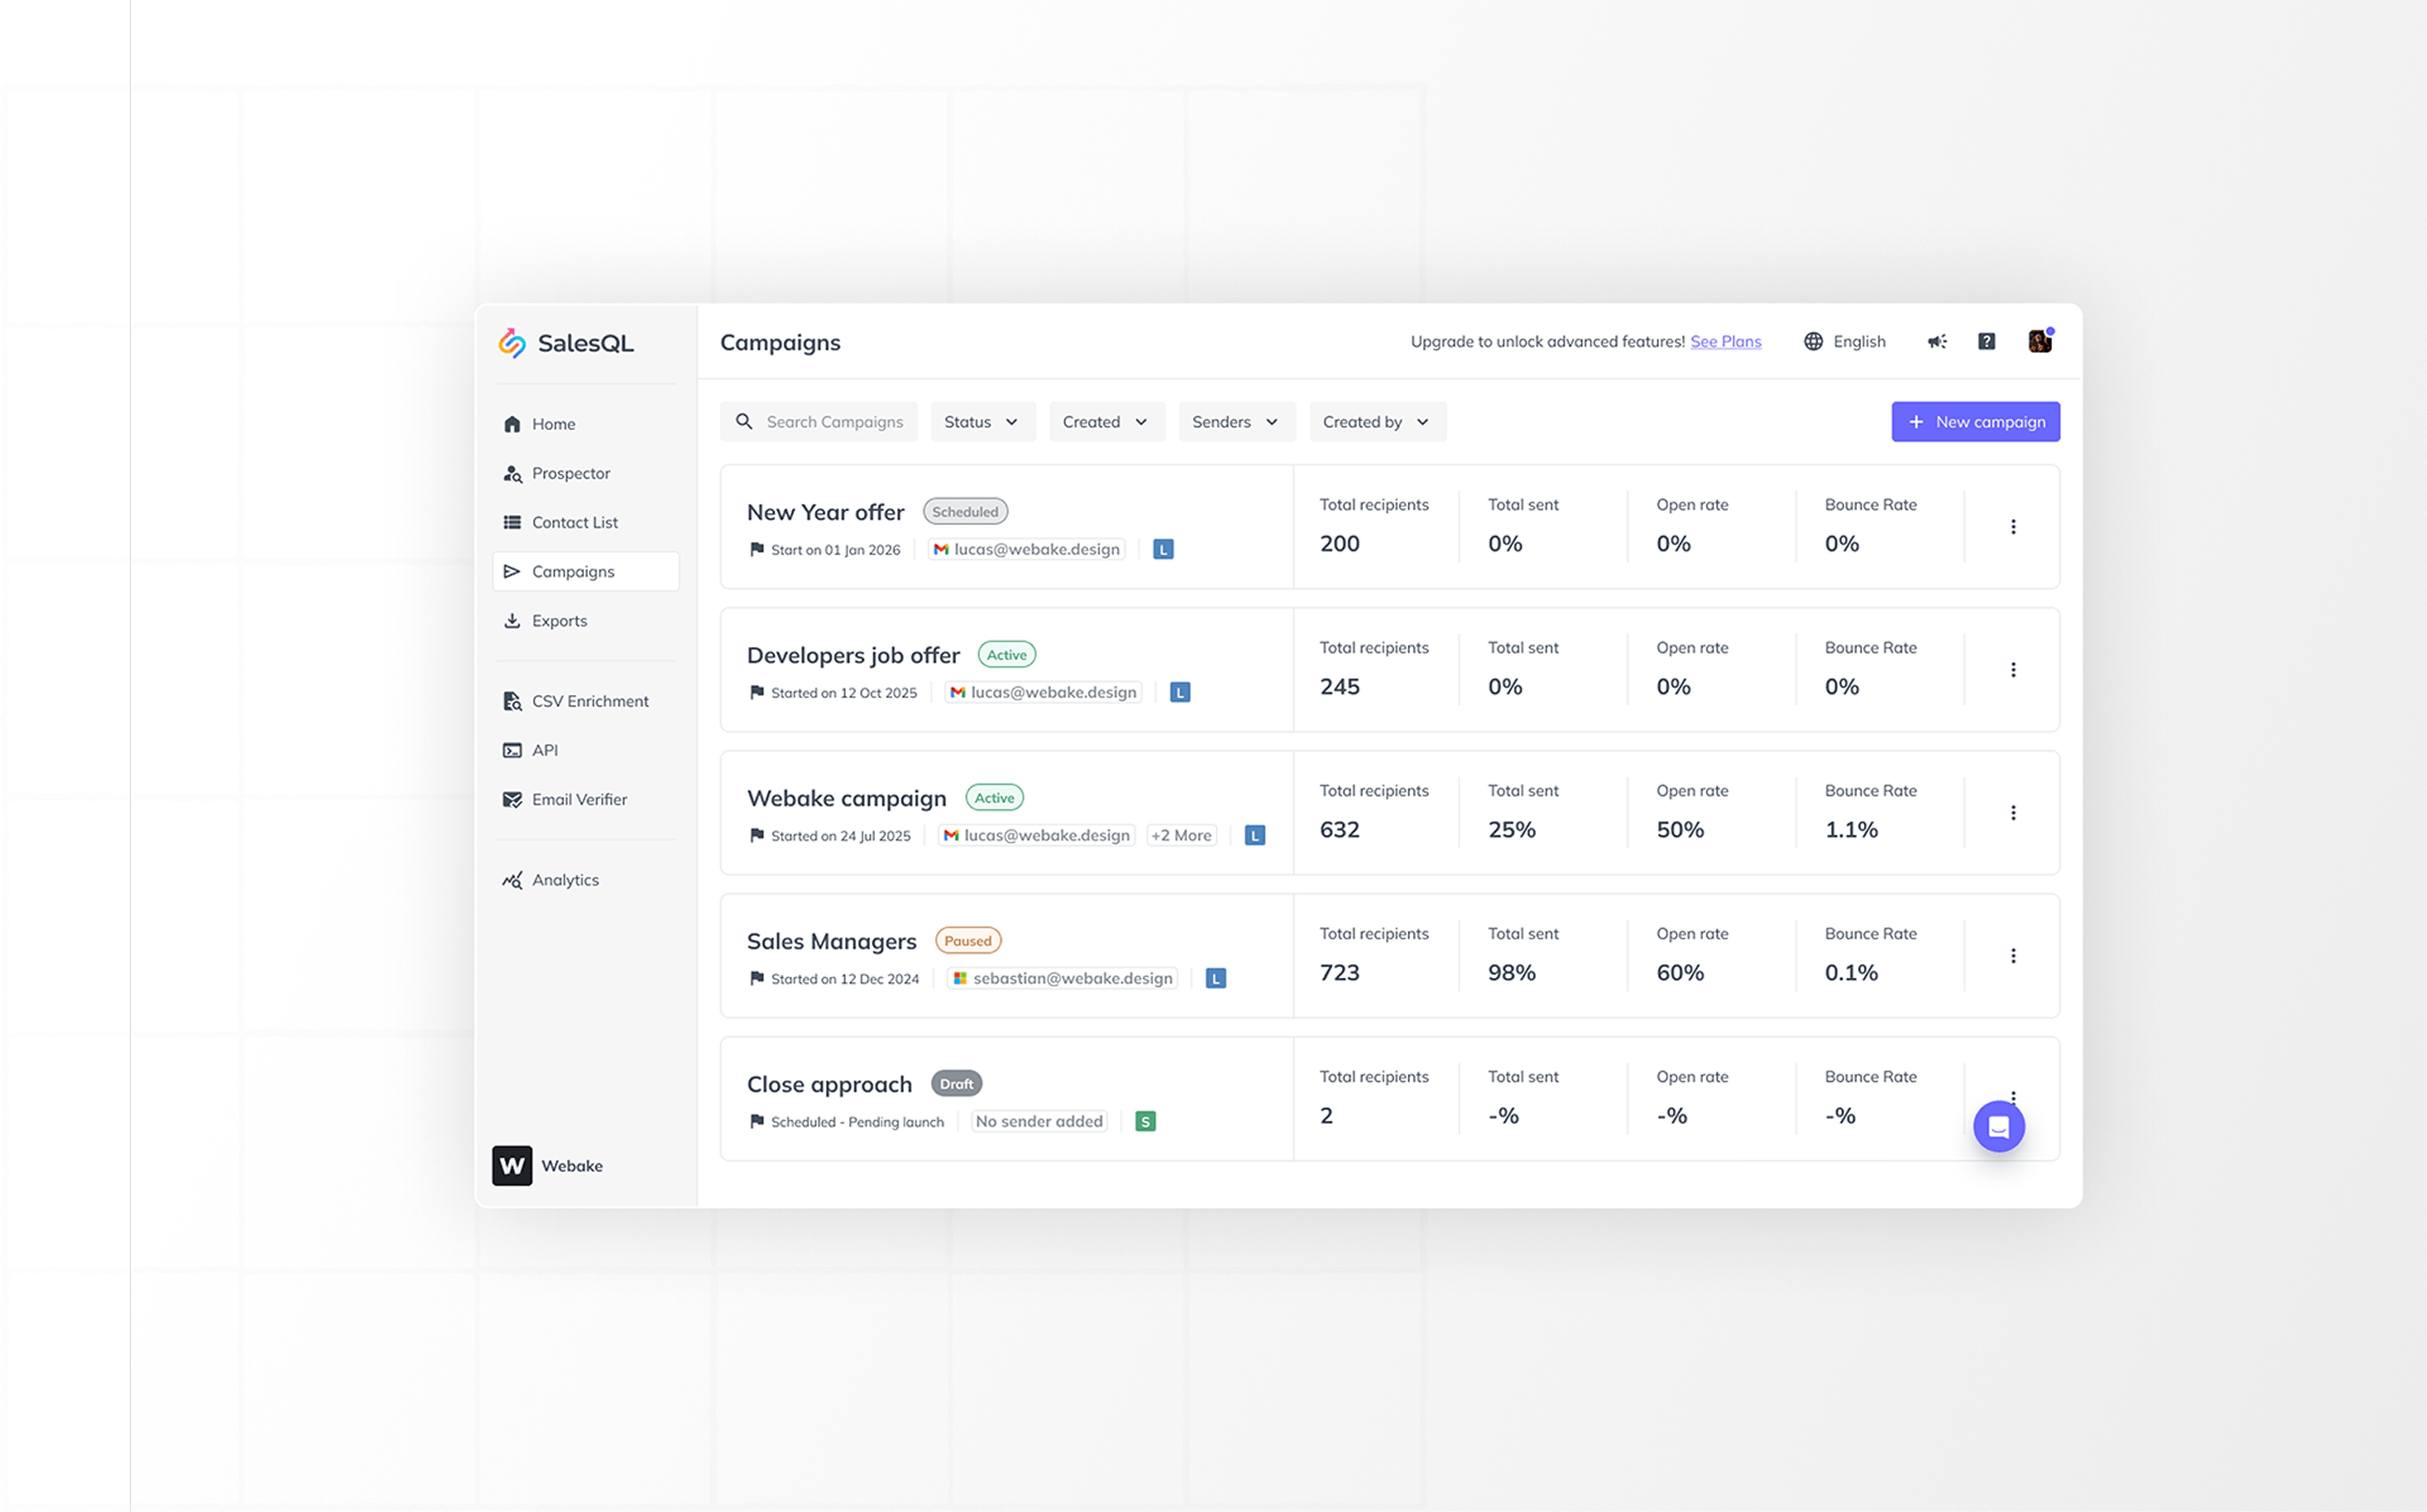Click the 632 total recipients value
The height and width of the screenshot is (1512, 2427).
[x=1340, y=830]
